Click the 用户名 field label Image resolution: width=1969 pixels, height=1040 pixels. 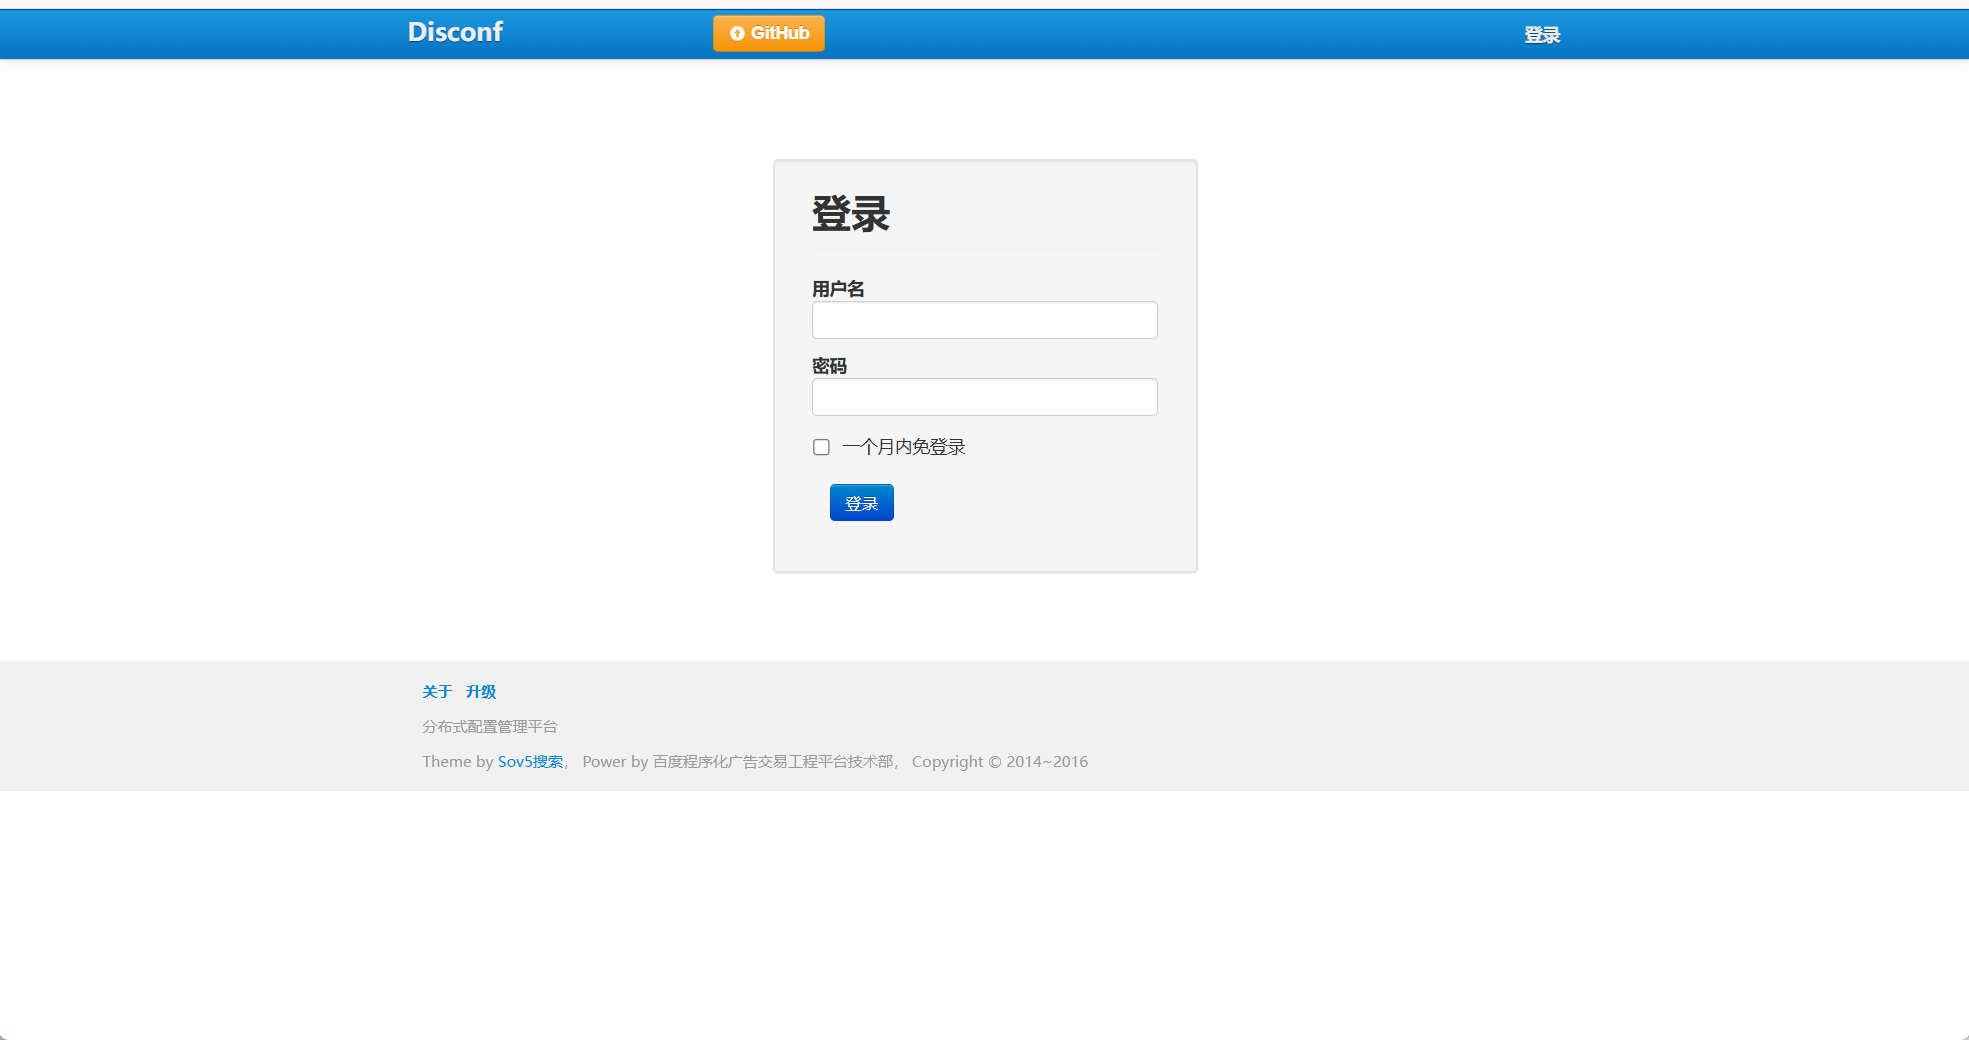coord(838,289)
